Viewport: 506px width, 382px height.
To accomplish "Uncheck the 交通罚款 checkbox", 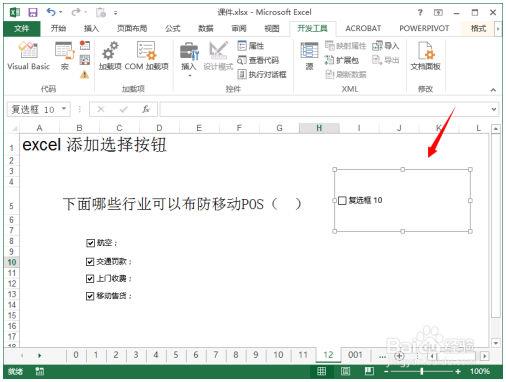I will pyautogui.click(x=90, y=262).
